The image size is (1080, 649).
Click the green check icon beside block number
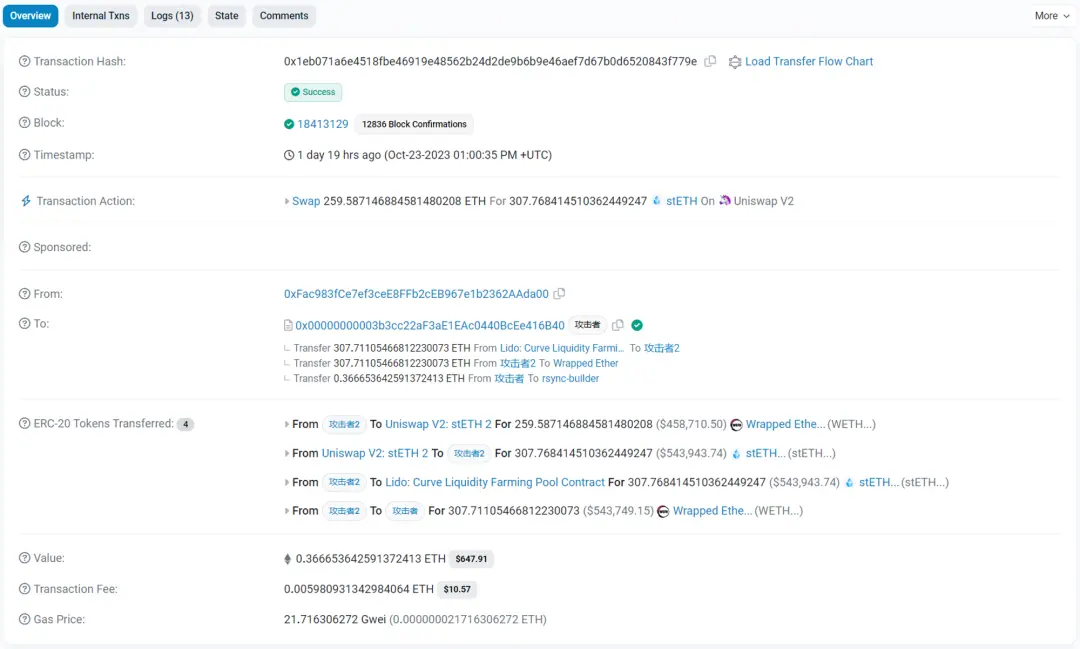tap(289, 124)
